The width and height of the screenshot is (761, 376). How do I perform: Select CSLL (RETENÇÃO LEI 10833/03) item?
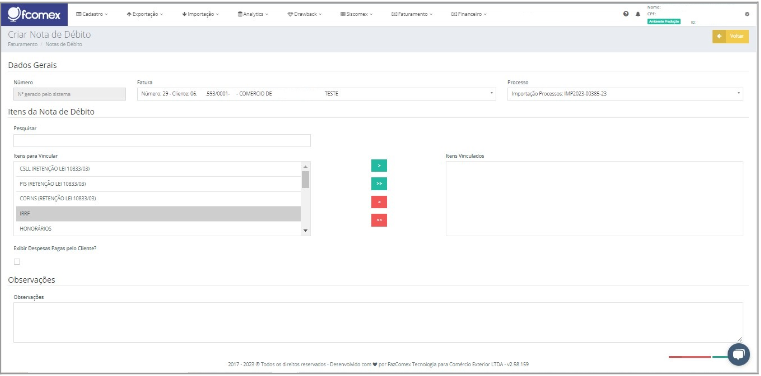pos(158,169)
